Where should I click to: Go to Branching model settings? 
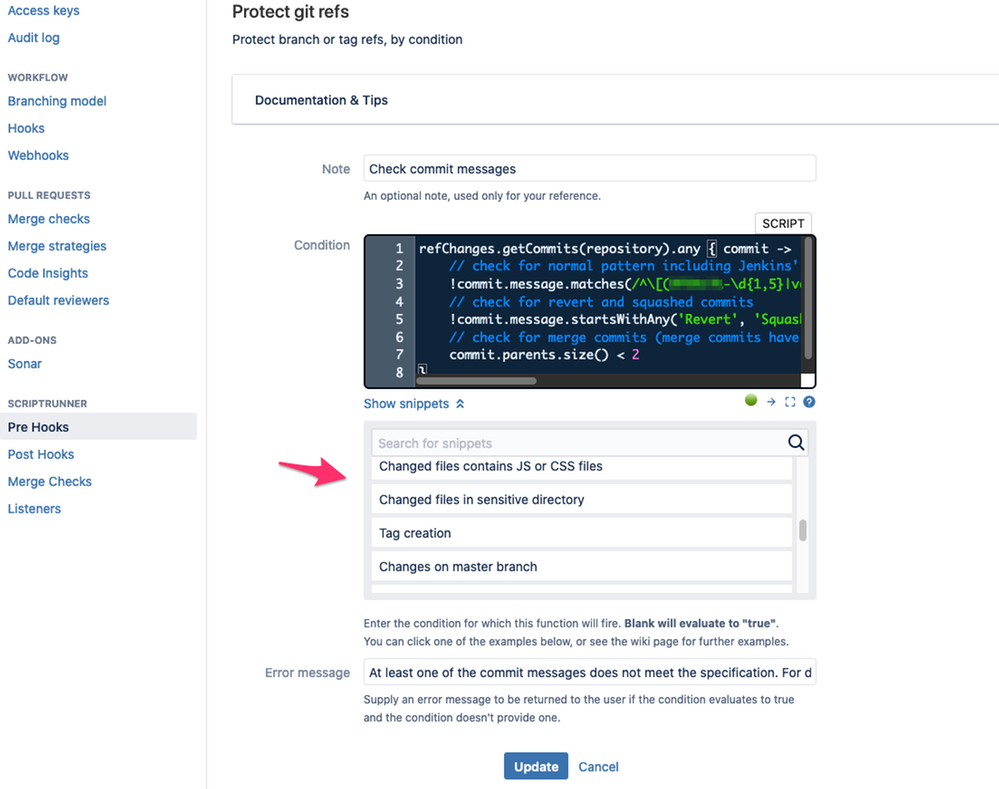tap(57, 101)
